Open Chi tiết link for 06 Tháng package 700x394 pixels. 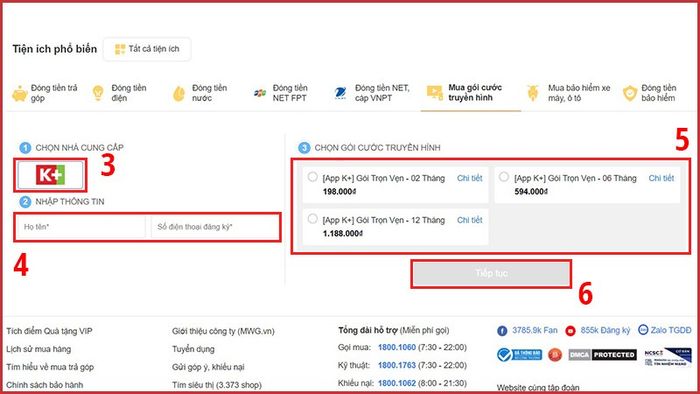[x=661, y=178]
